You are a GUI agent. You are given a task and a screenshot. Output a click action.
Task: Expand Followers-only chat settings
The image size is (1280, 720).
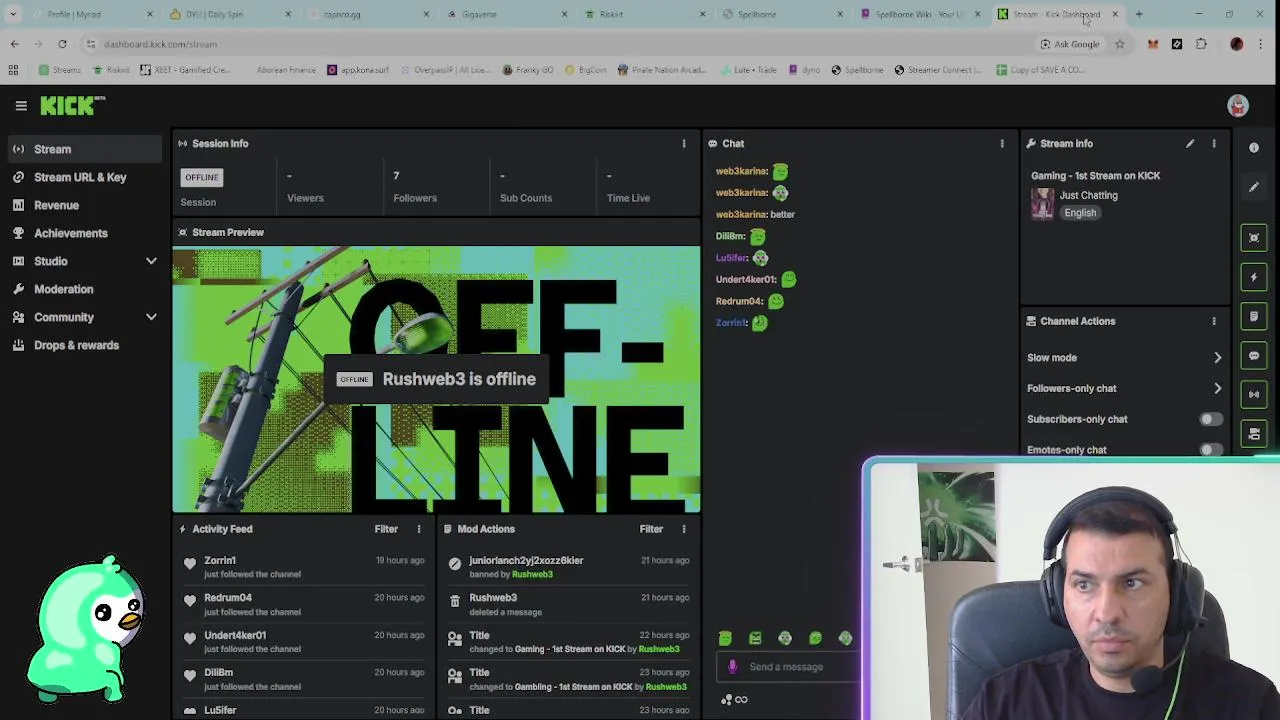pyautogui.click(x=1217, y=388)
